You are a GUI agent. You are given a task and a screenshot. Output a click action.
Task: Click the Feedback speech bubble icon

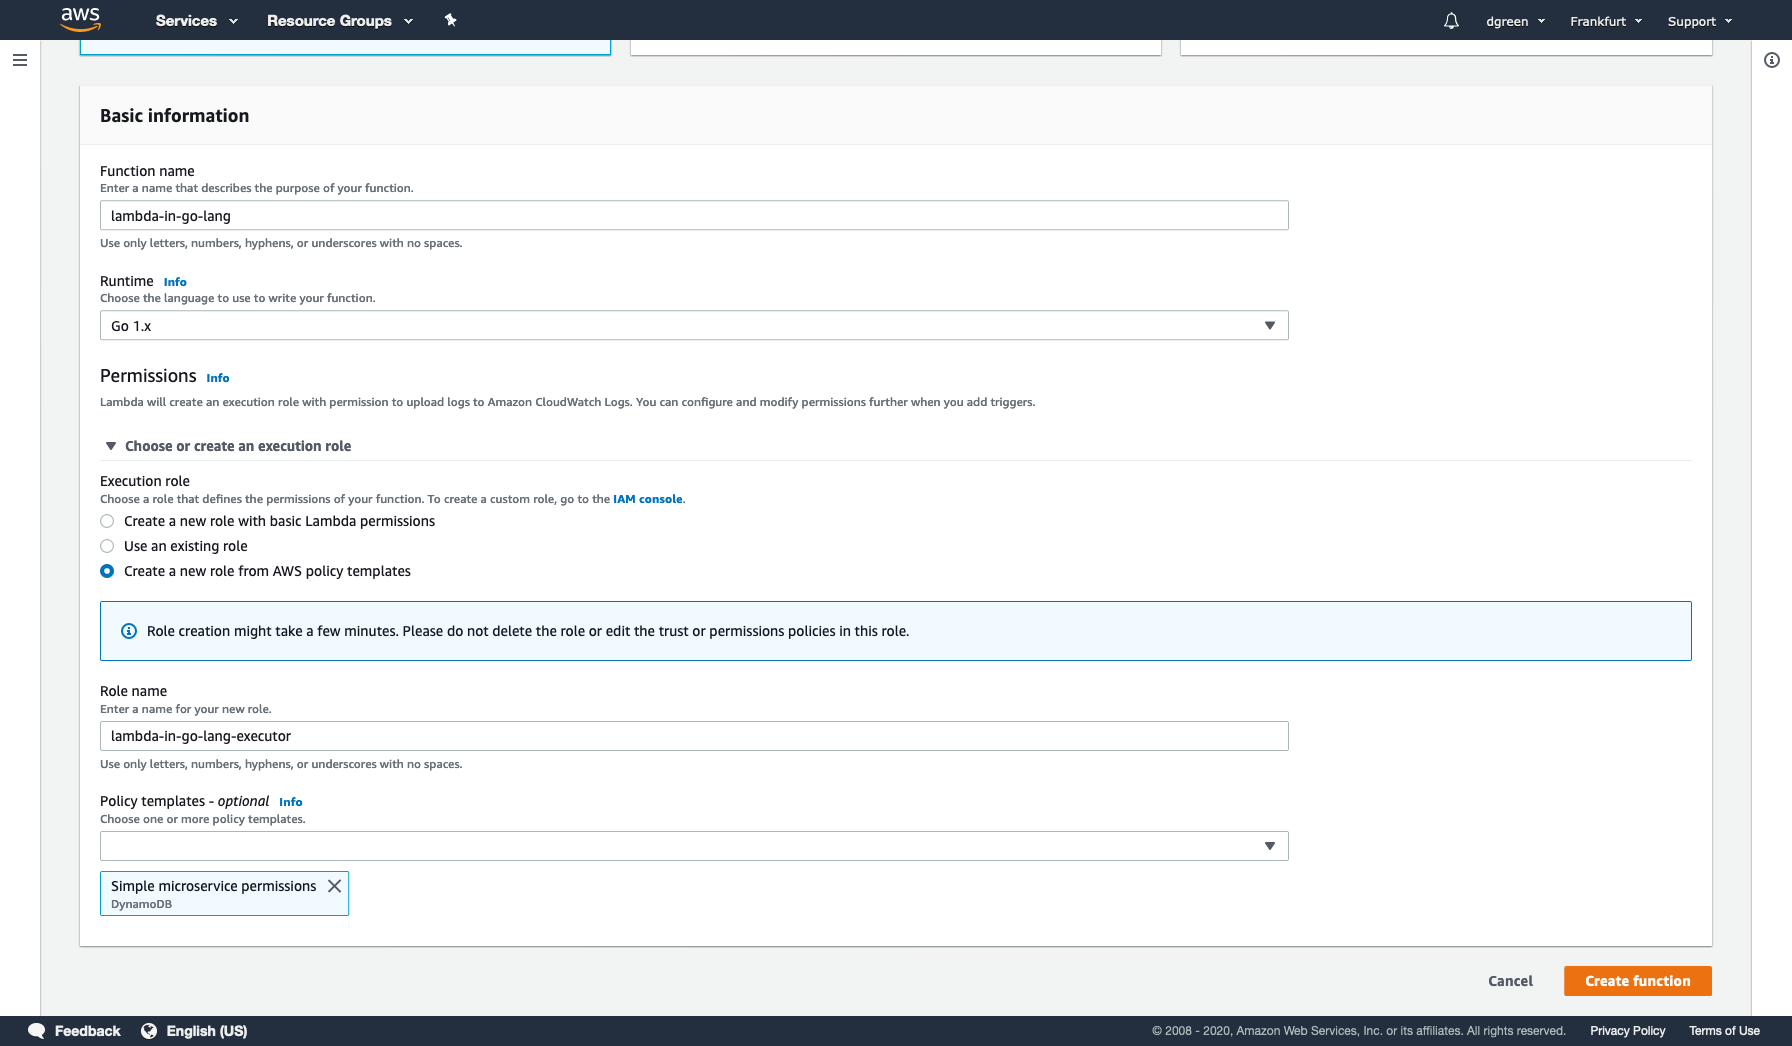(37, 1031)
